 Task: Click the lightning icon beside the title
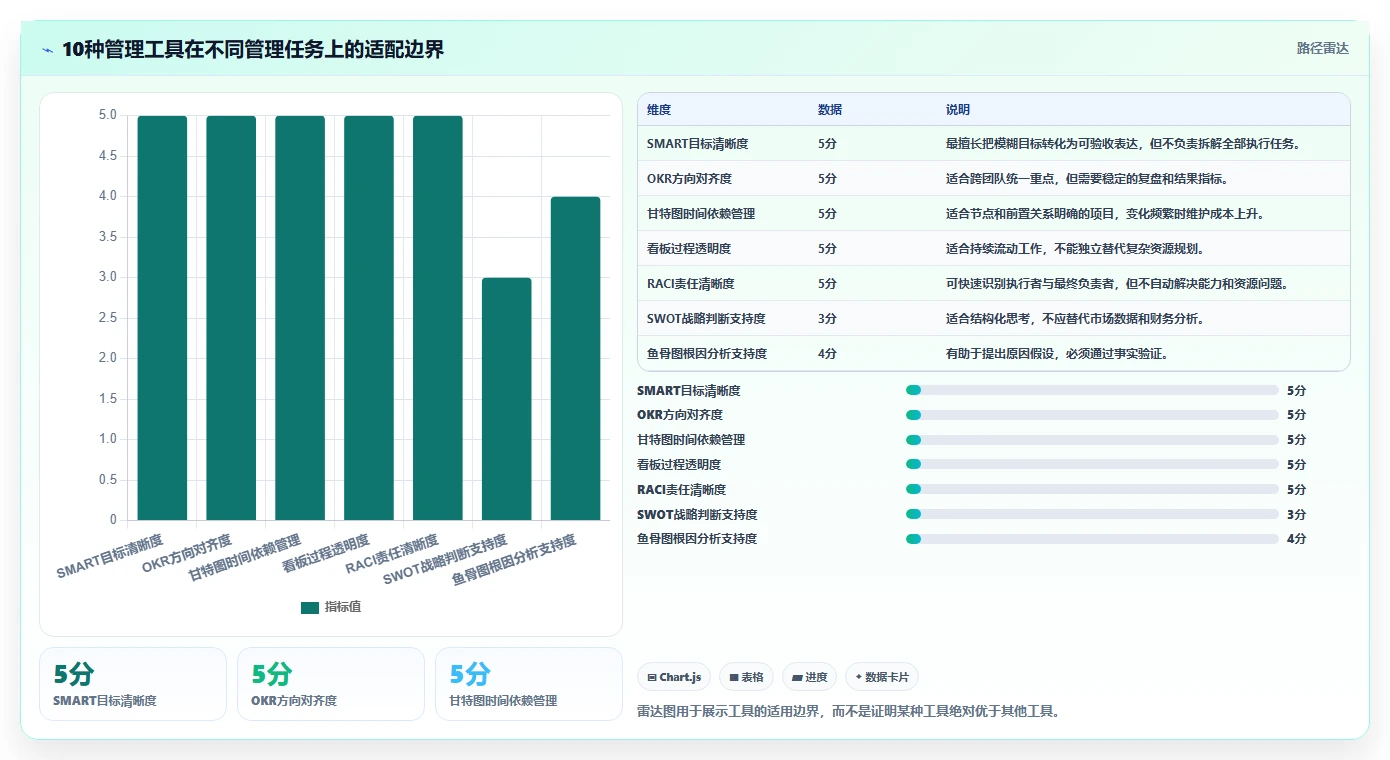(48, 50)
